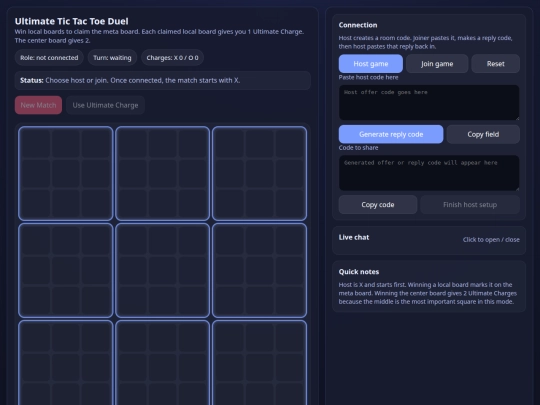Click Use Ultimate Charge button
The width and height of the screenshot is (540, 405).
pos(105,105)
